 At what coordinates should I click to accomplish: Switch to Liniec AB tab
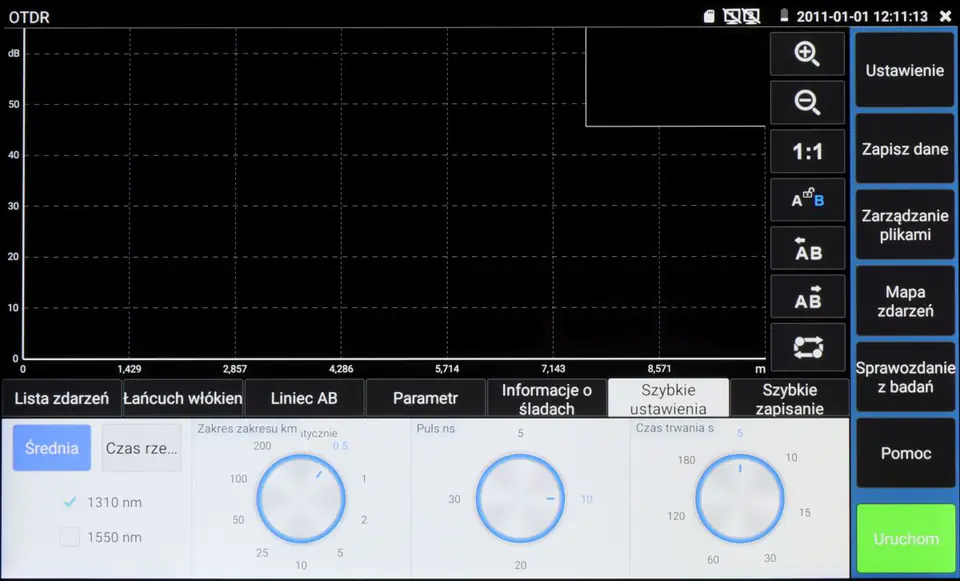click(304, 398)
